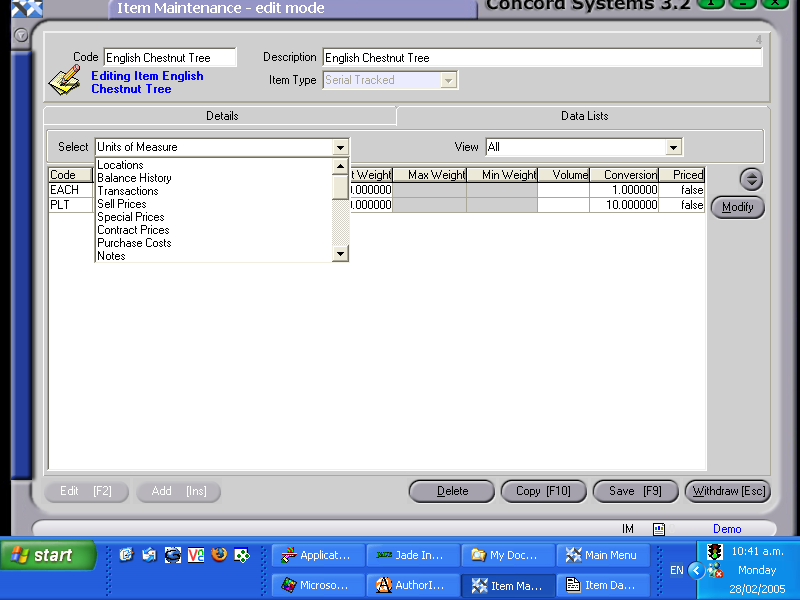800x600 pixels.
Task: Open the up/down record navigator circle icon
Action: [751, 179]
